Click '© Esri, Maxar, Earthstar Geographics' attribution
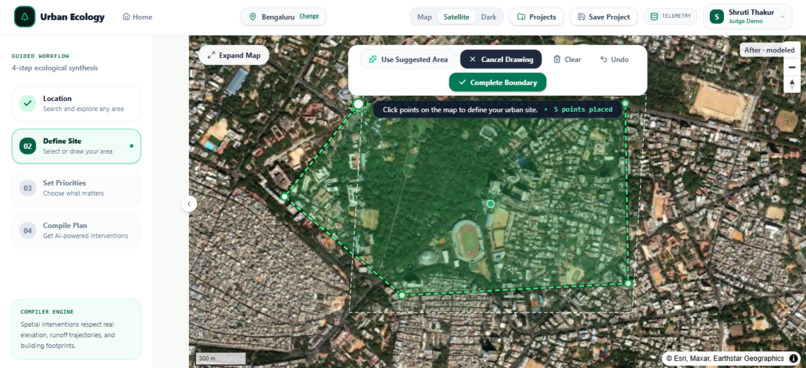 (725, 358)
